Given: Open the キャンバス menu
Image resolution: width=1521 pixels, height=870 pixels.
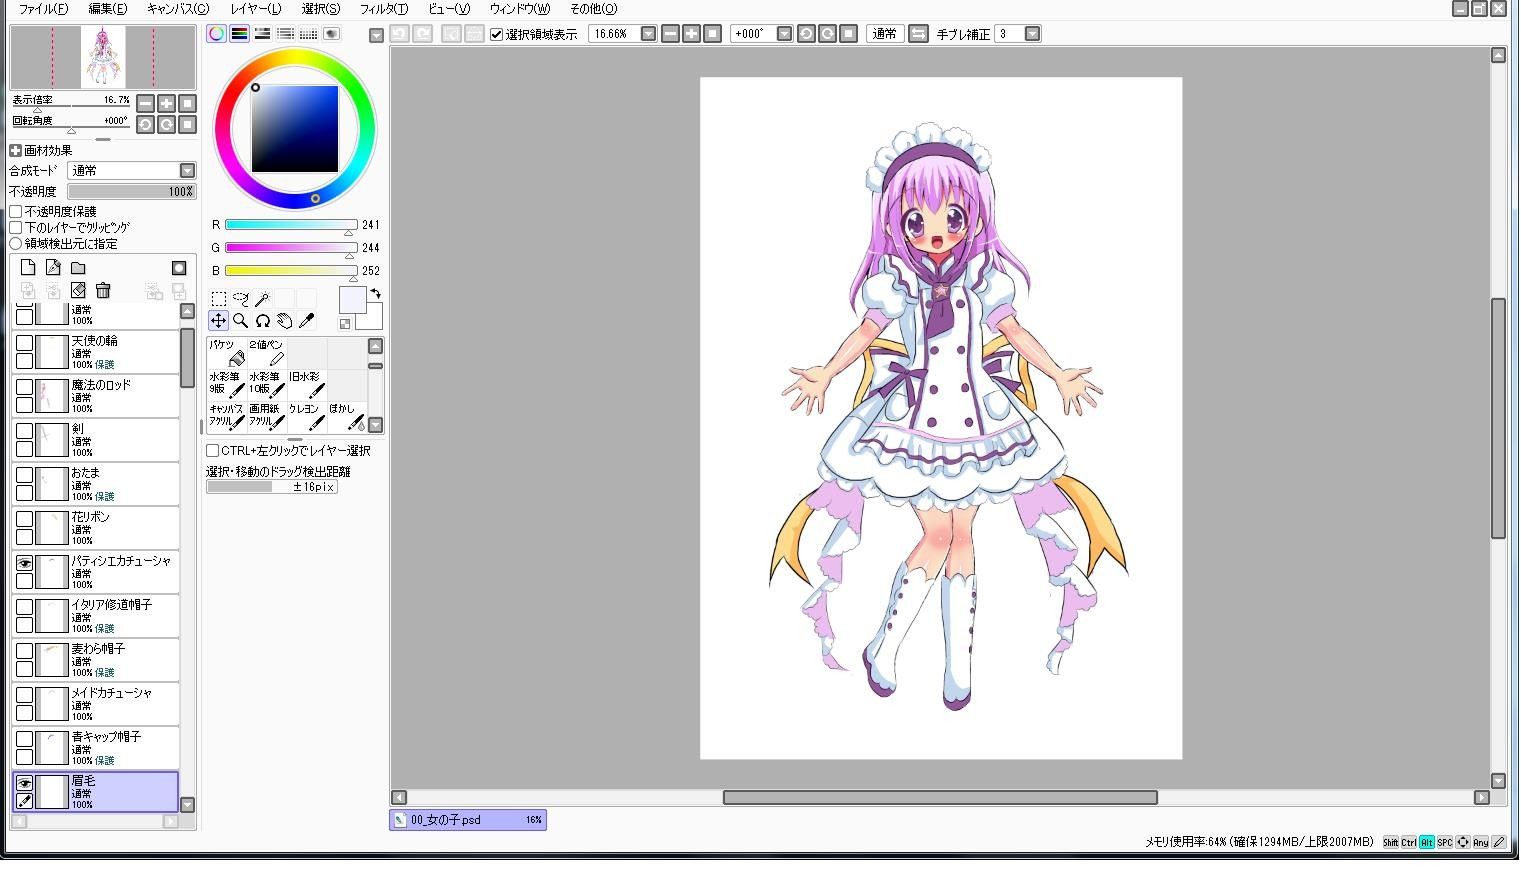Looking at the screenshot, I should coord(178,9).
